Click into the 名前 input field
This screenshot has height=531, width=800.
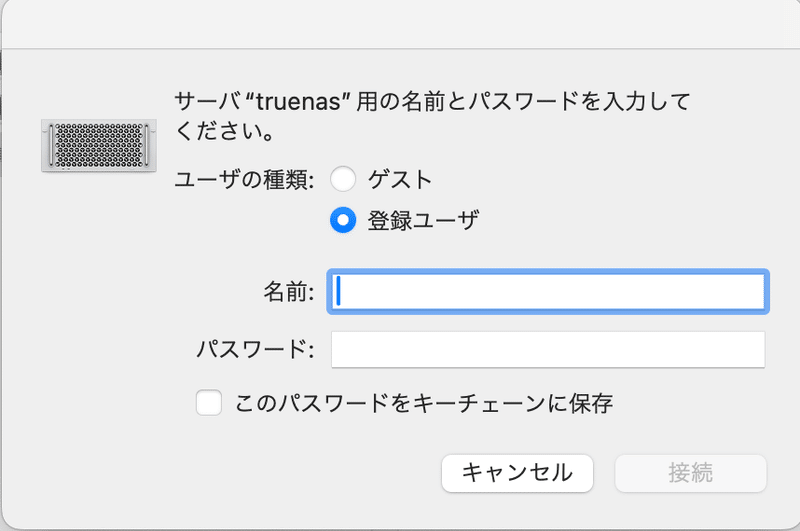click(550, 291)
